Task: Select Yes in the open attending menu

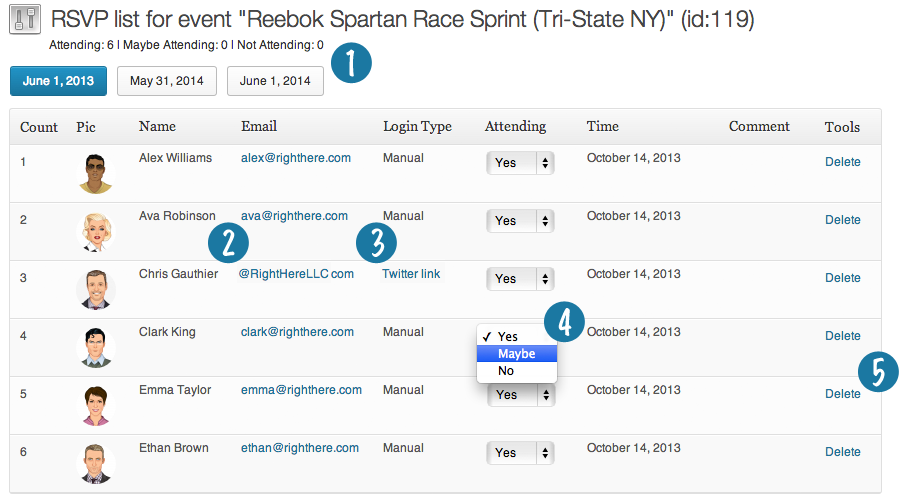Action: tap(508, 337)
